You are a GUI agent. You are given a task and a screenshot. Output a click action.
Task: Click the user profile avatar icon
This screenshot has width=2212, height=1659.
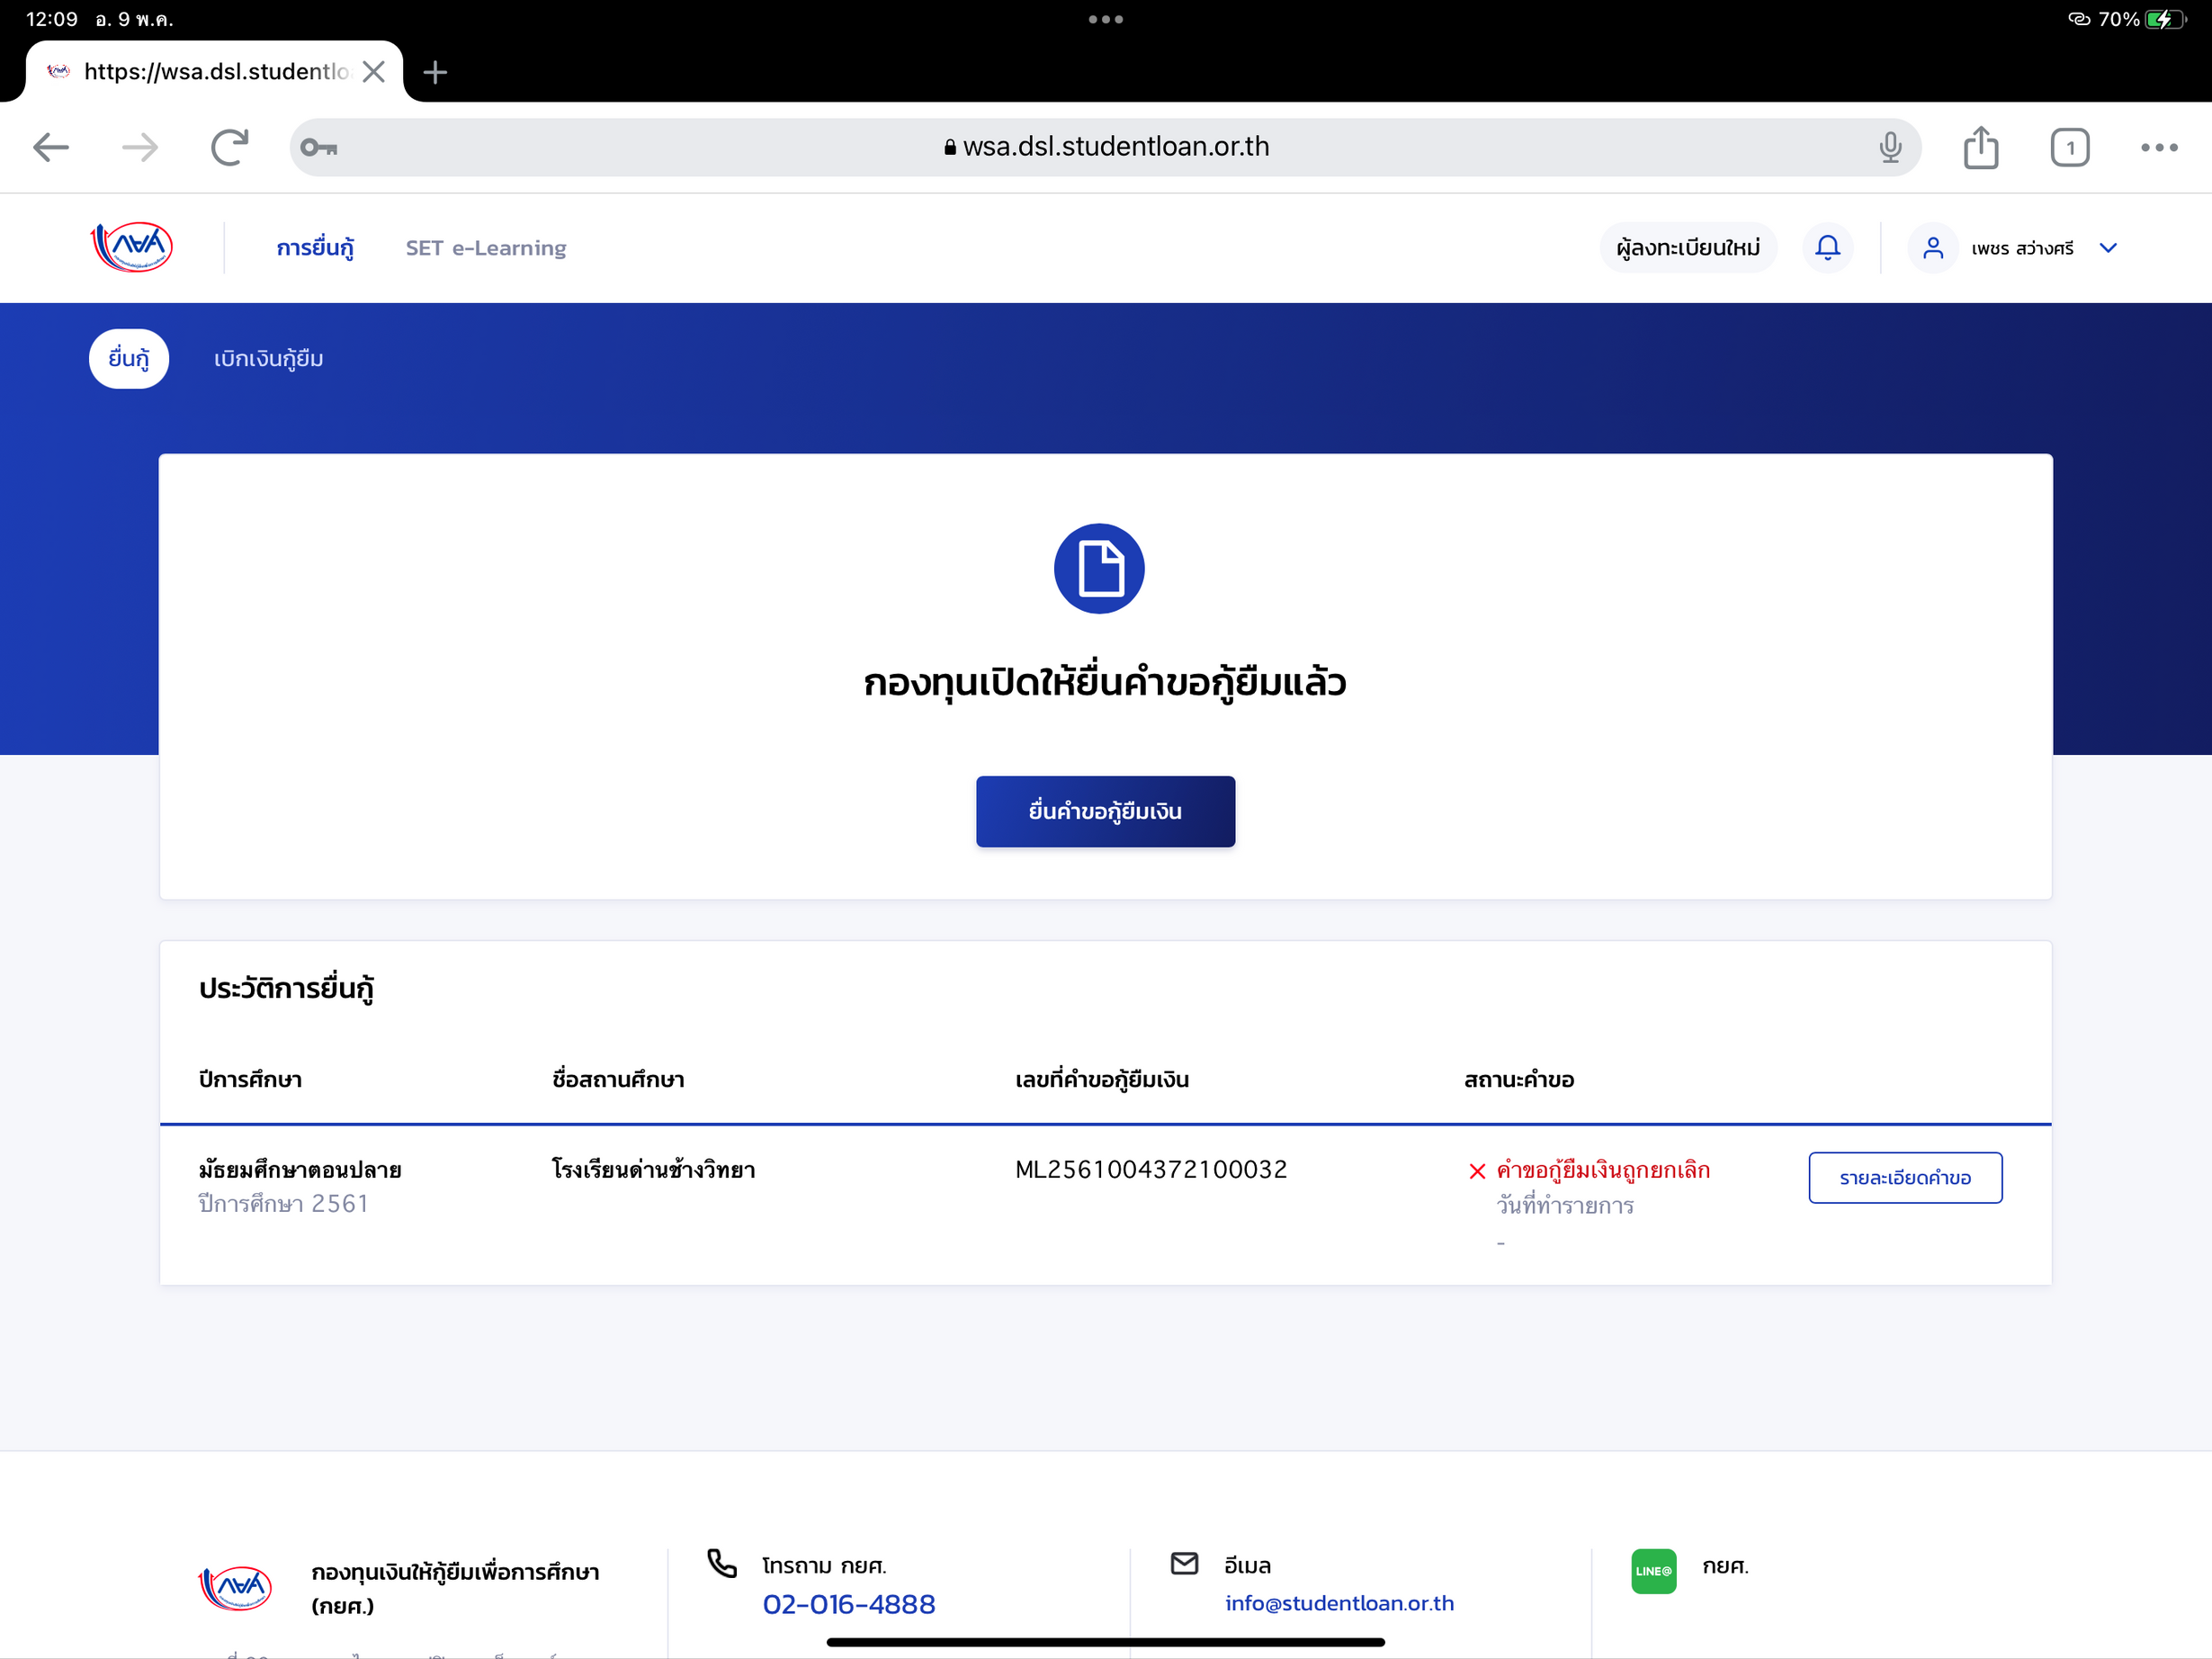[1932, 248]
